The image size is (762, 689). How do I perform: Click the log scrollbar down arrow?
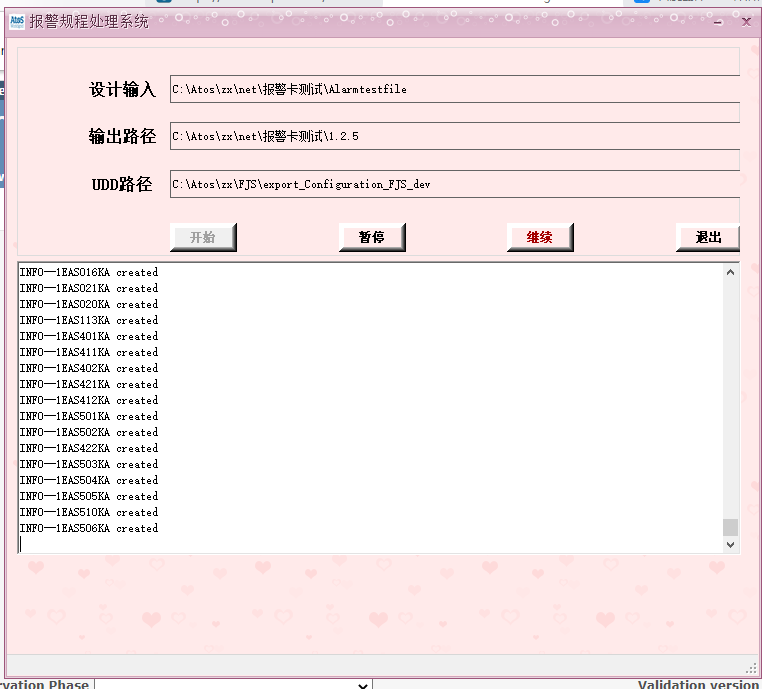tap(730, 544)
